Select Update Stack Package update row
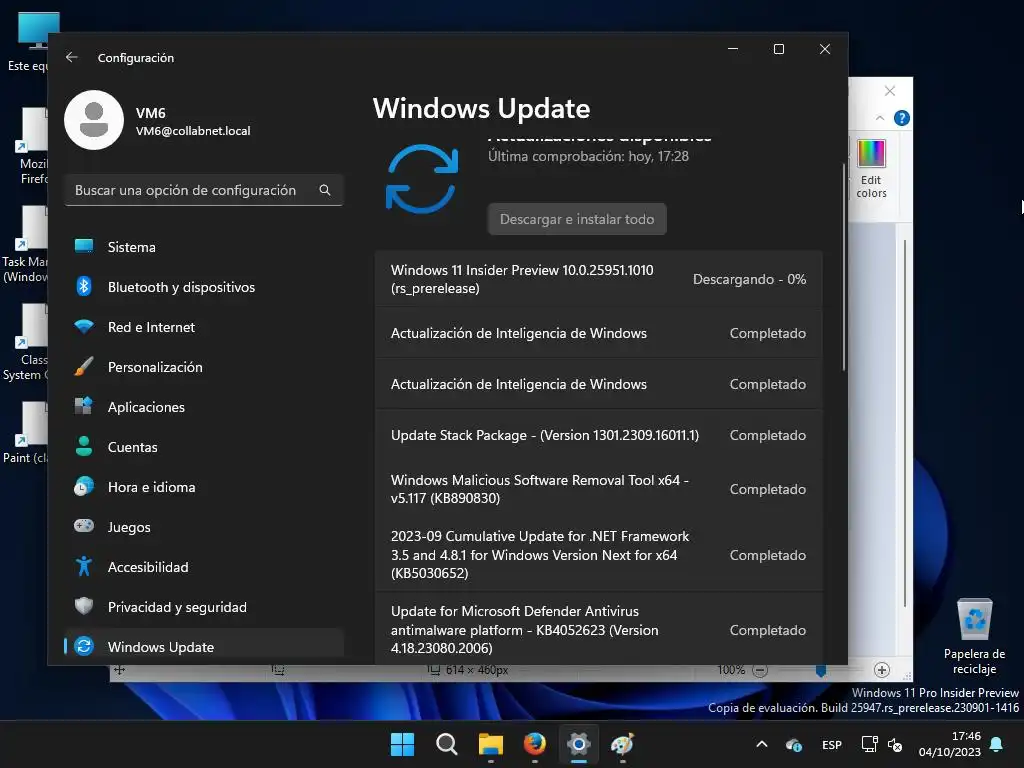The height and width of the screenshot is (768, 1024). coord(598,435)
